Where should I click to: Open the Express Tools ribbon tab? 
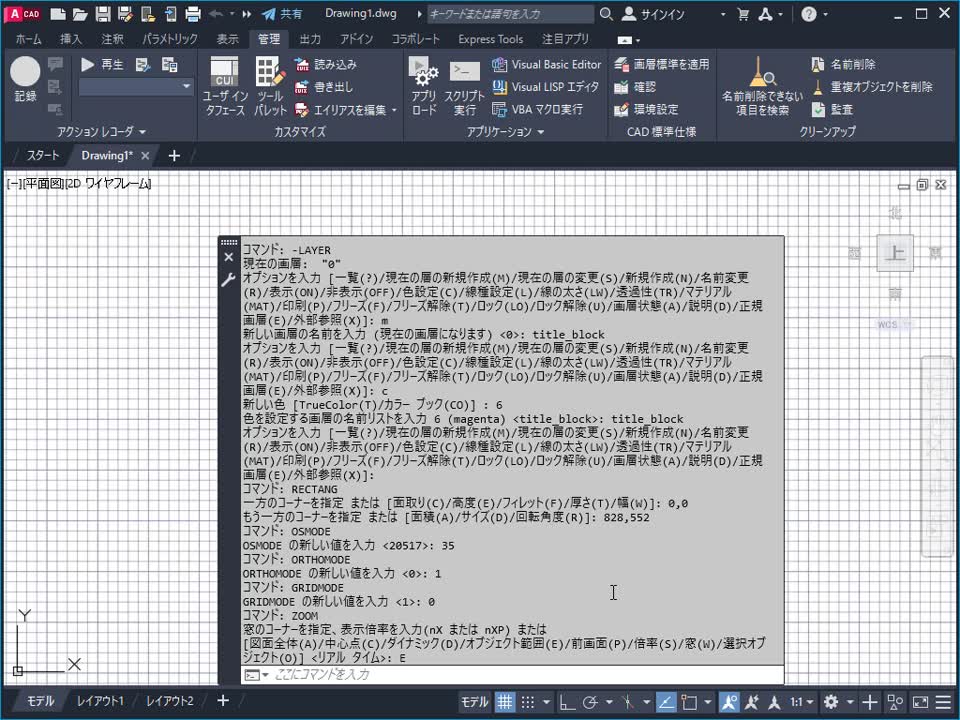[490, 39]
